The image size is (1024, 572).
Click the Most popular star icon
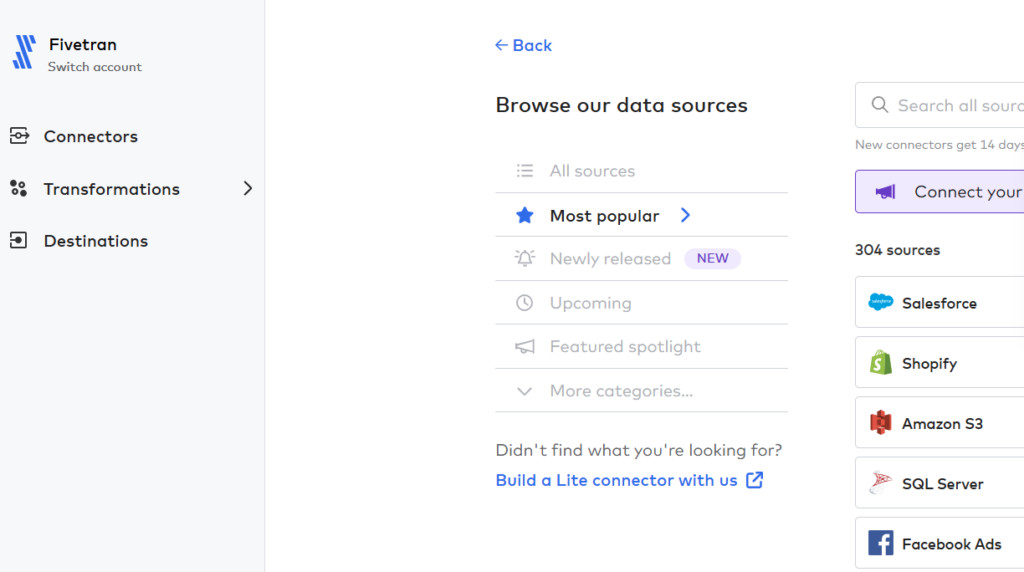[524, 215]
